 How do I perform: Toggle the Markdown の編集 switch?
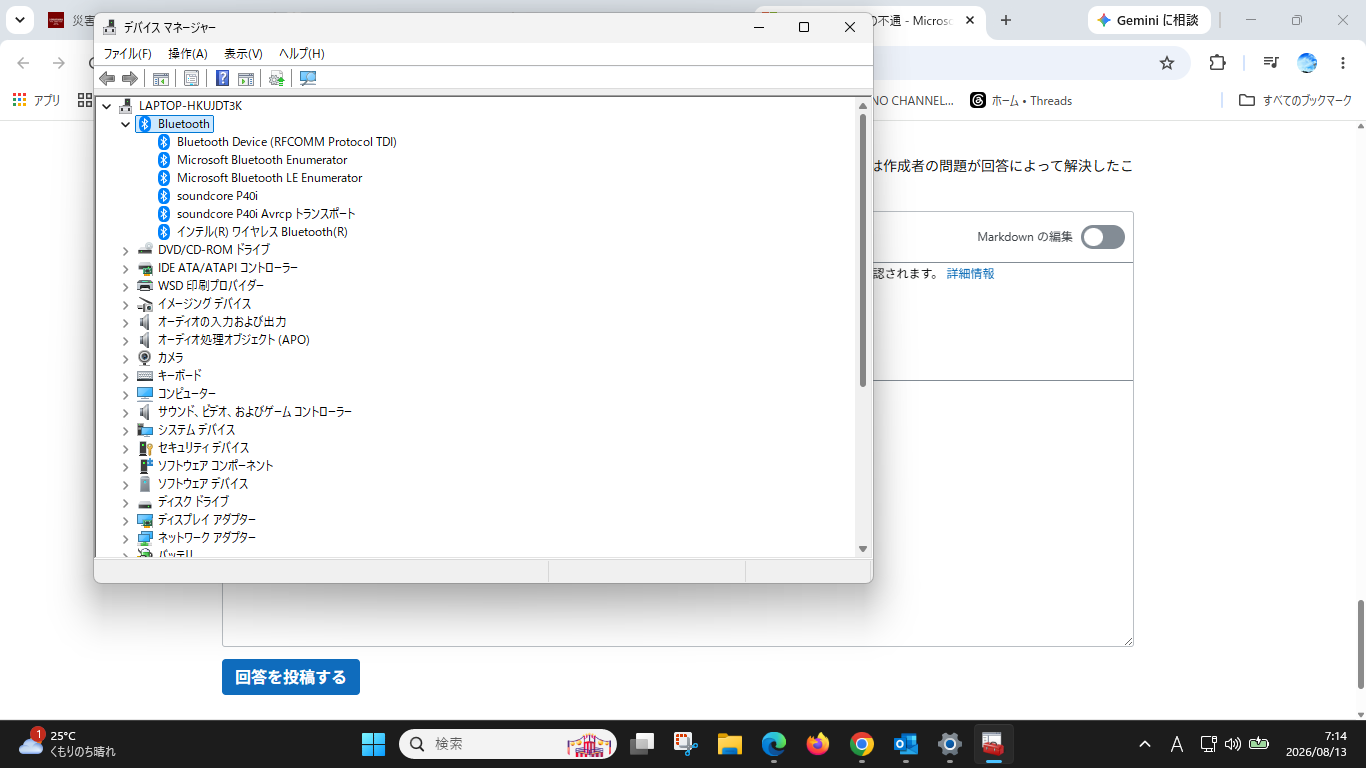1103,237
